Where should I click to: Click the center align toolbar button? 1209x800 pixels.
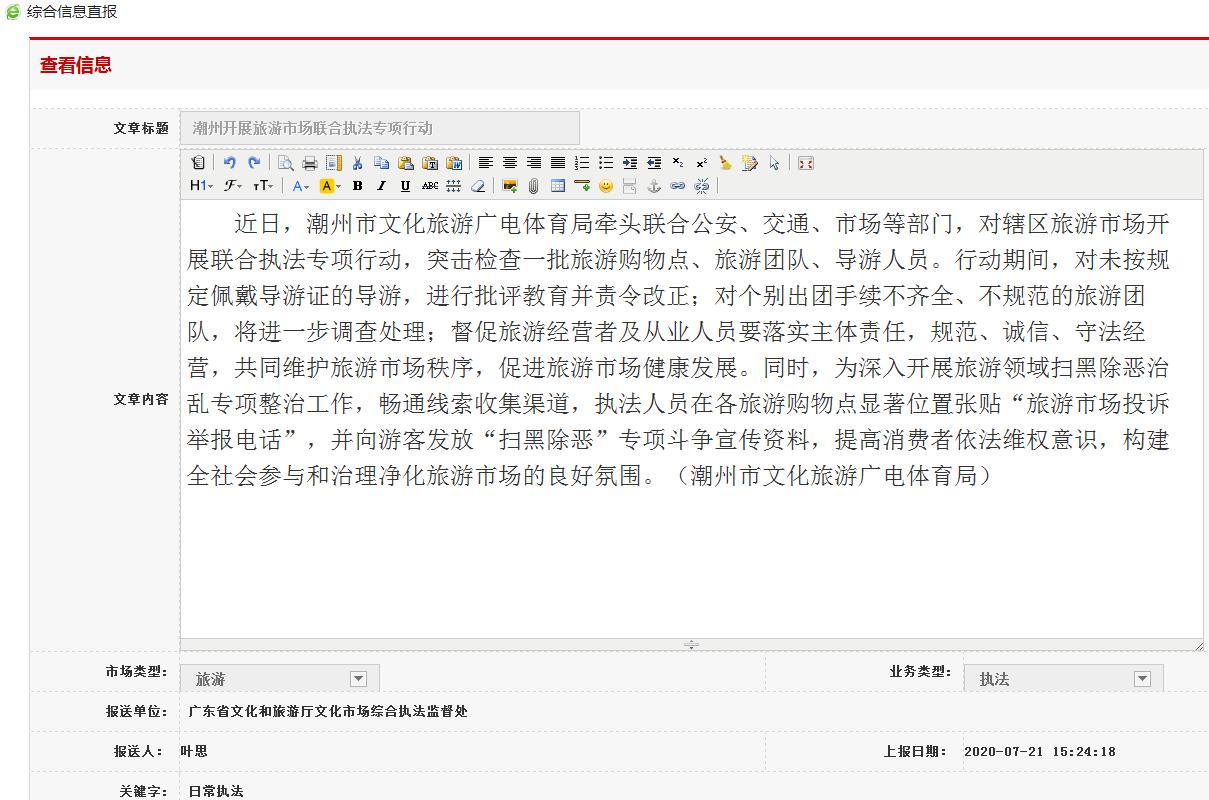coord(510,163)
